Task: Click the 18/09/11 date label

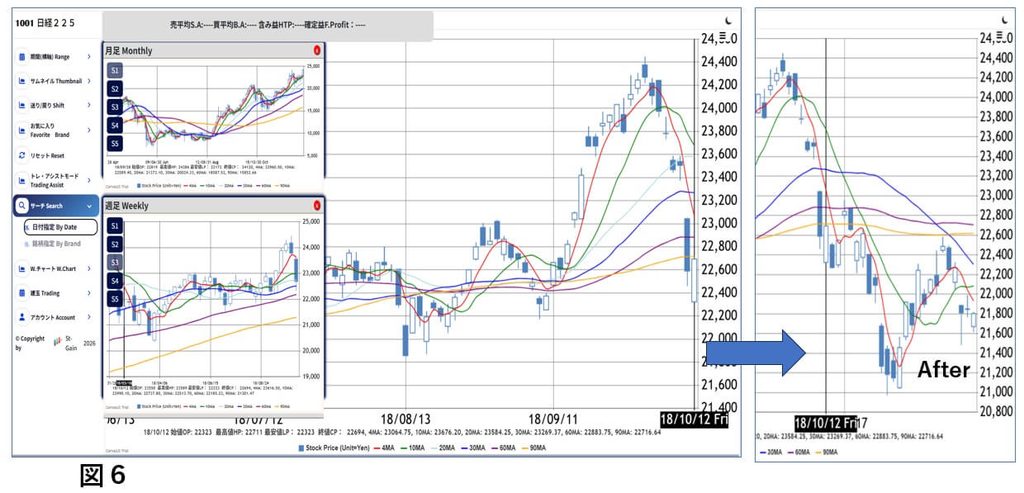Action: (x=554, y=420)
